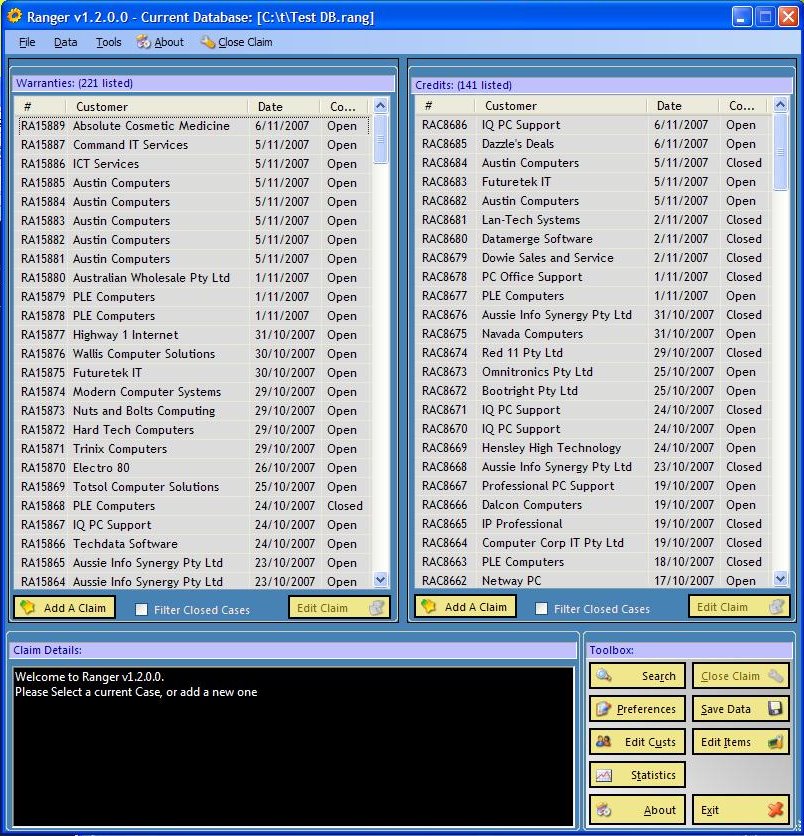Click Close Claim in the menu toolbar

(x=236, y=42)
